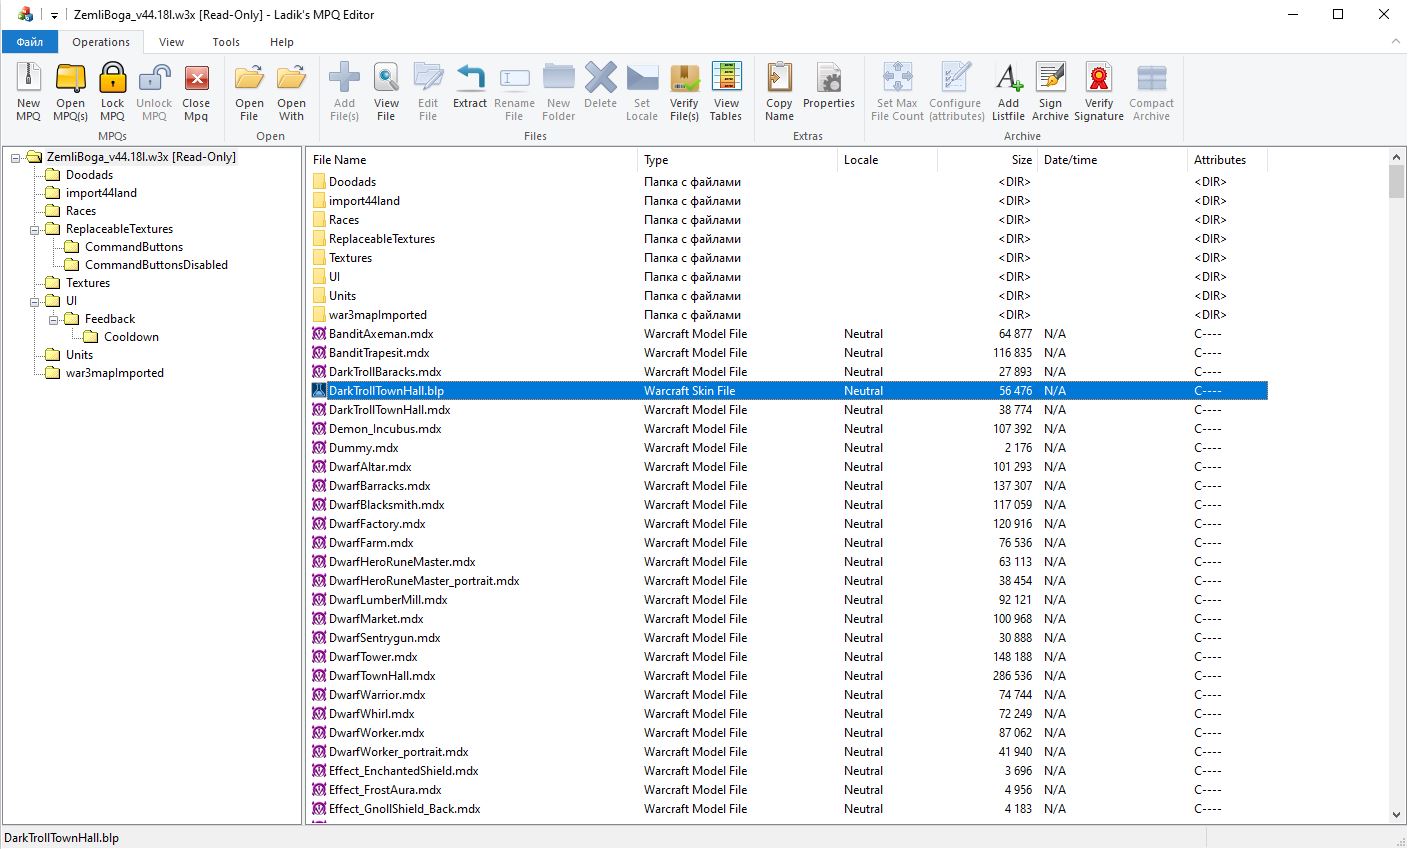Open the Файл menu tab
Image resolution: width=1408 pixels, height=849 pixels.
point(30,42)
